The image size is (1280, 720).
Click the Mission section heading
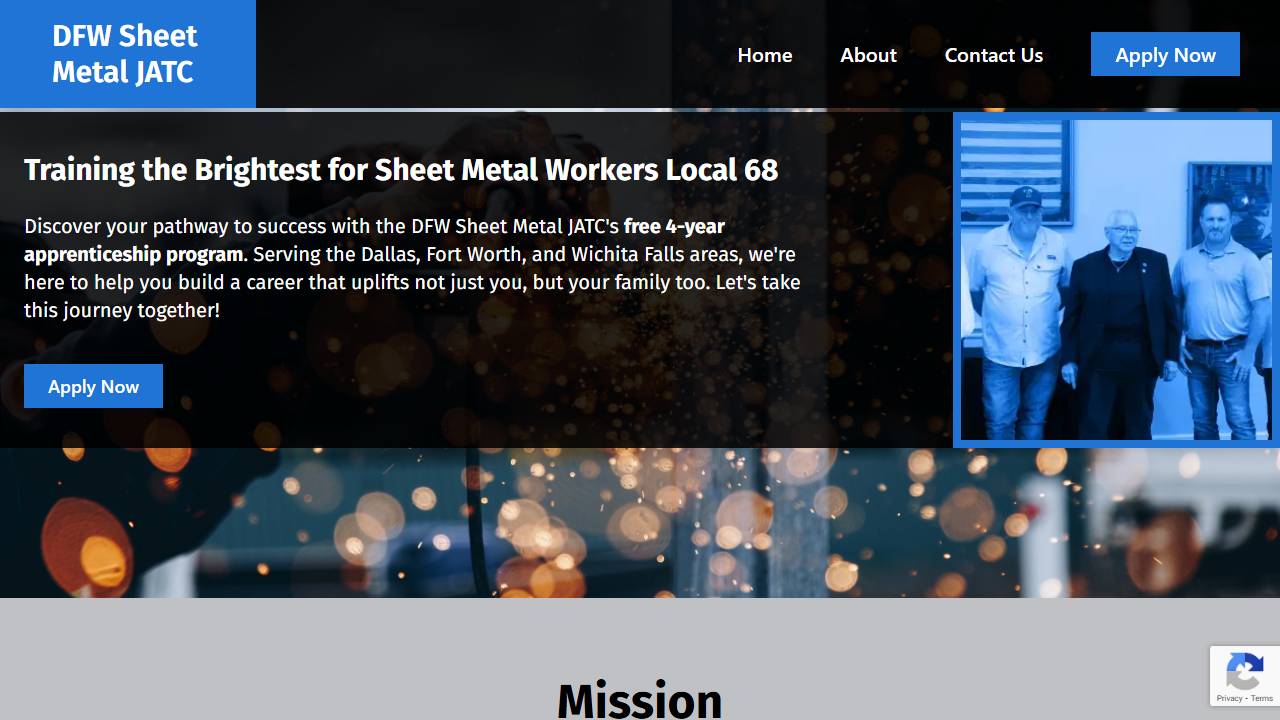point(639,698)
